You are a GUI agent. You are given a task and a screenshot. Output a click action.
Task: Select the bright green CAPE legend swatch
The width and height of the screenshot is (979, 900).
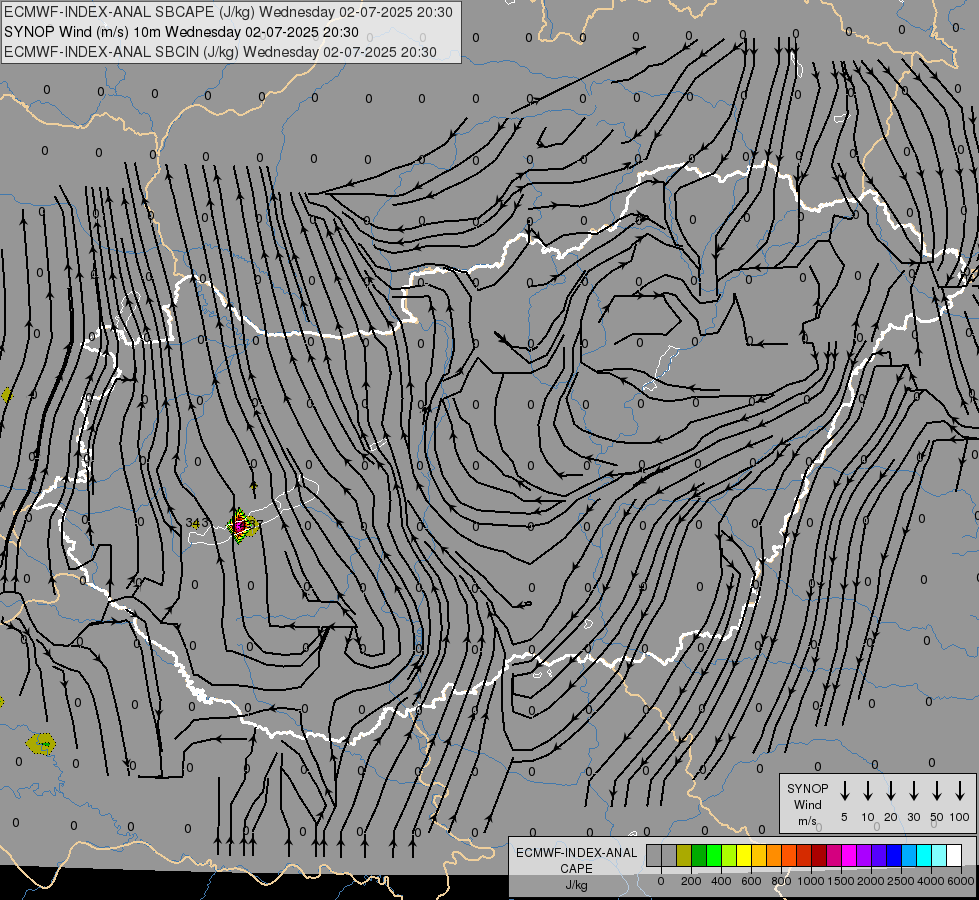pos(714,856)
